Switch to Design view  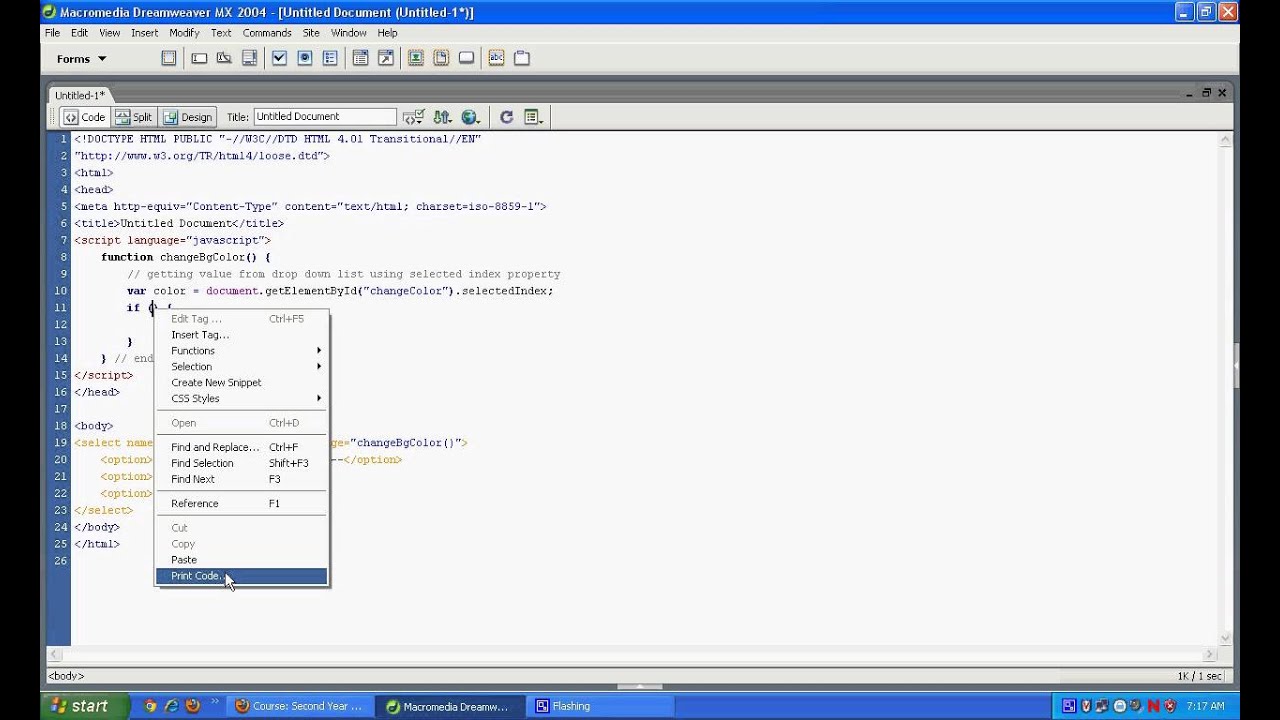coord(188,117)
